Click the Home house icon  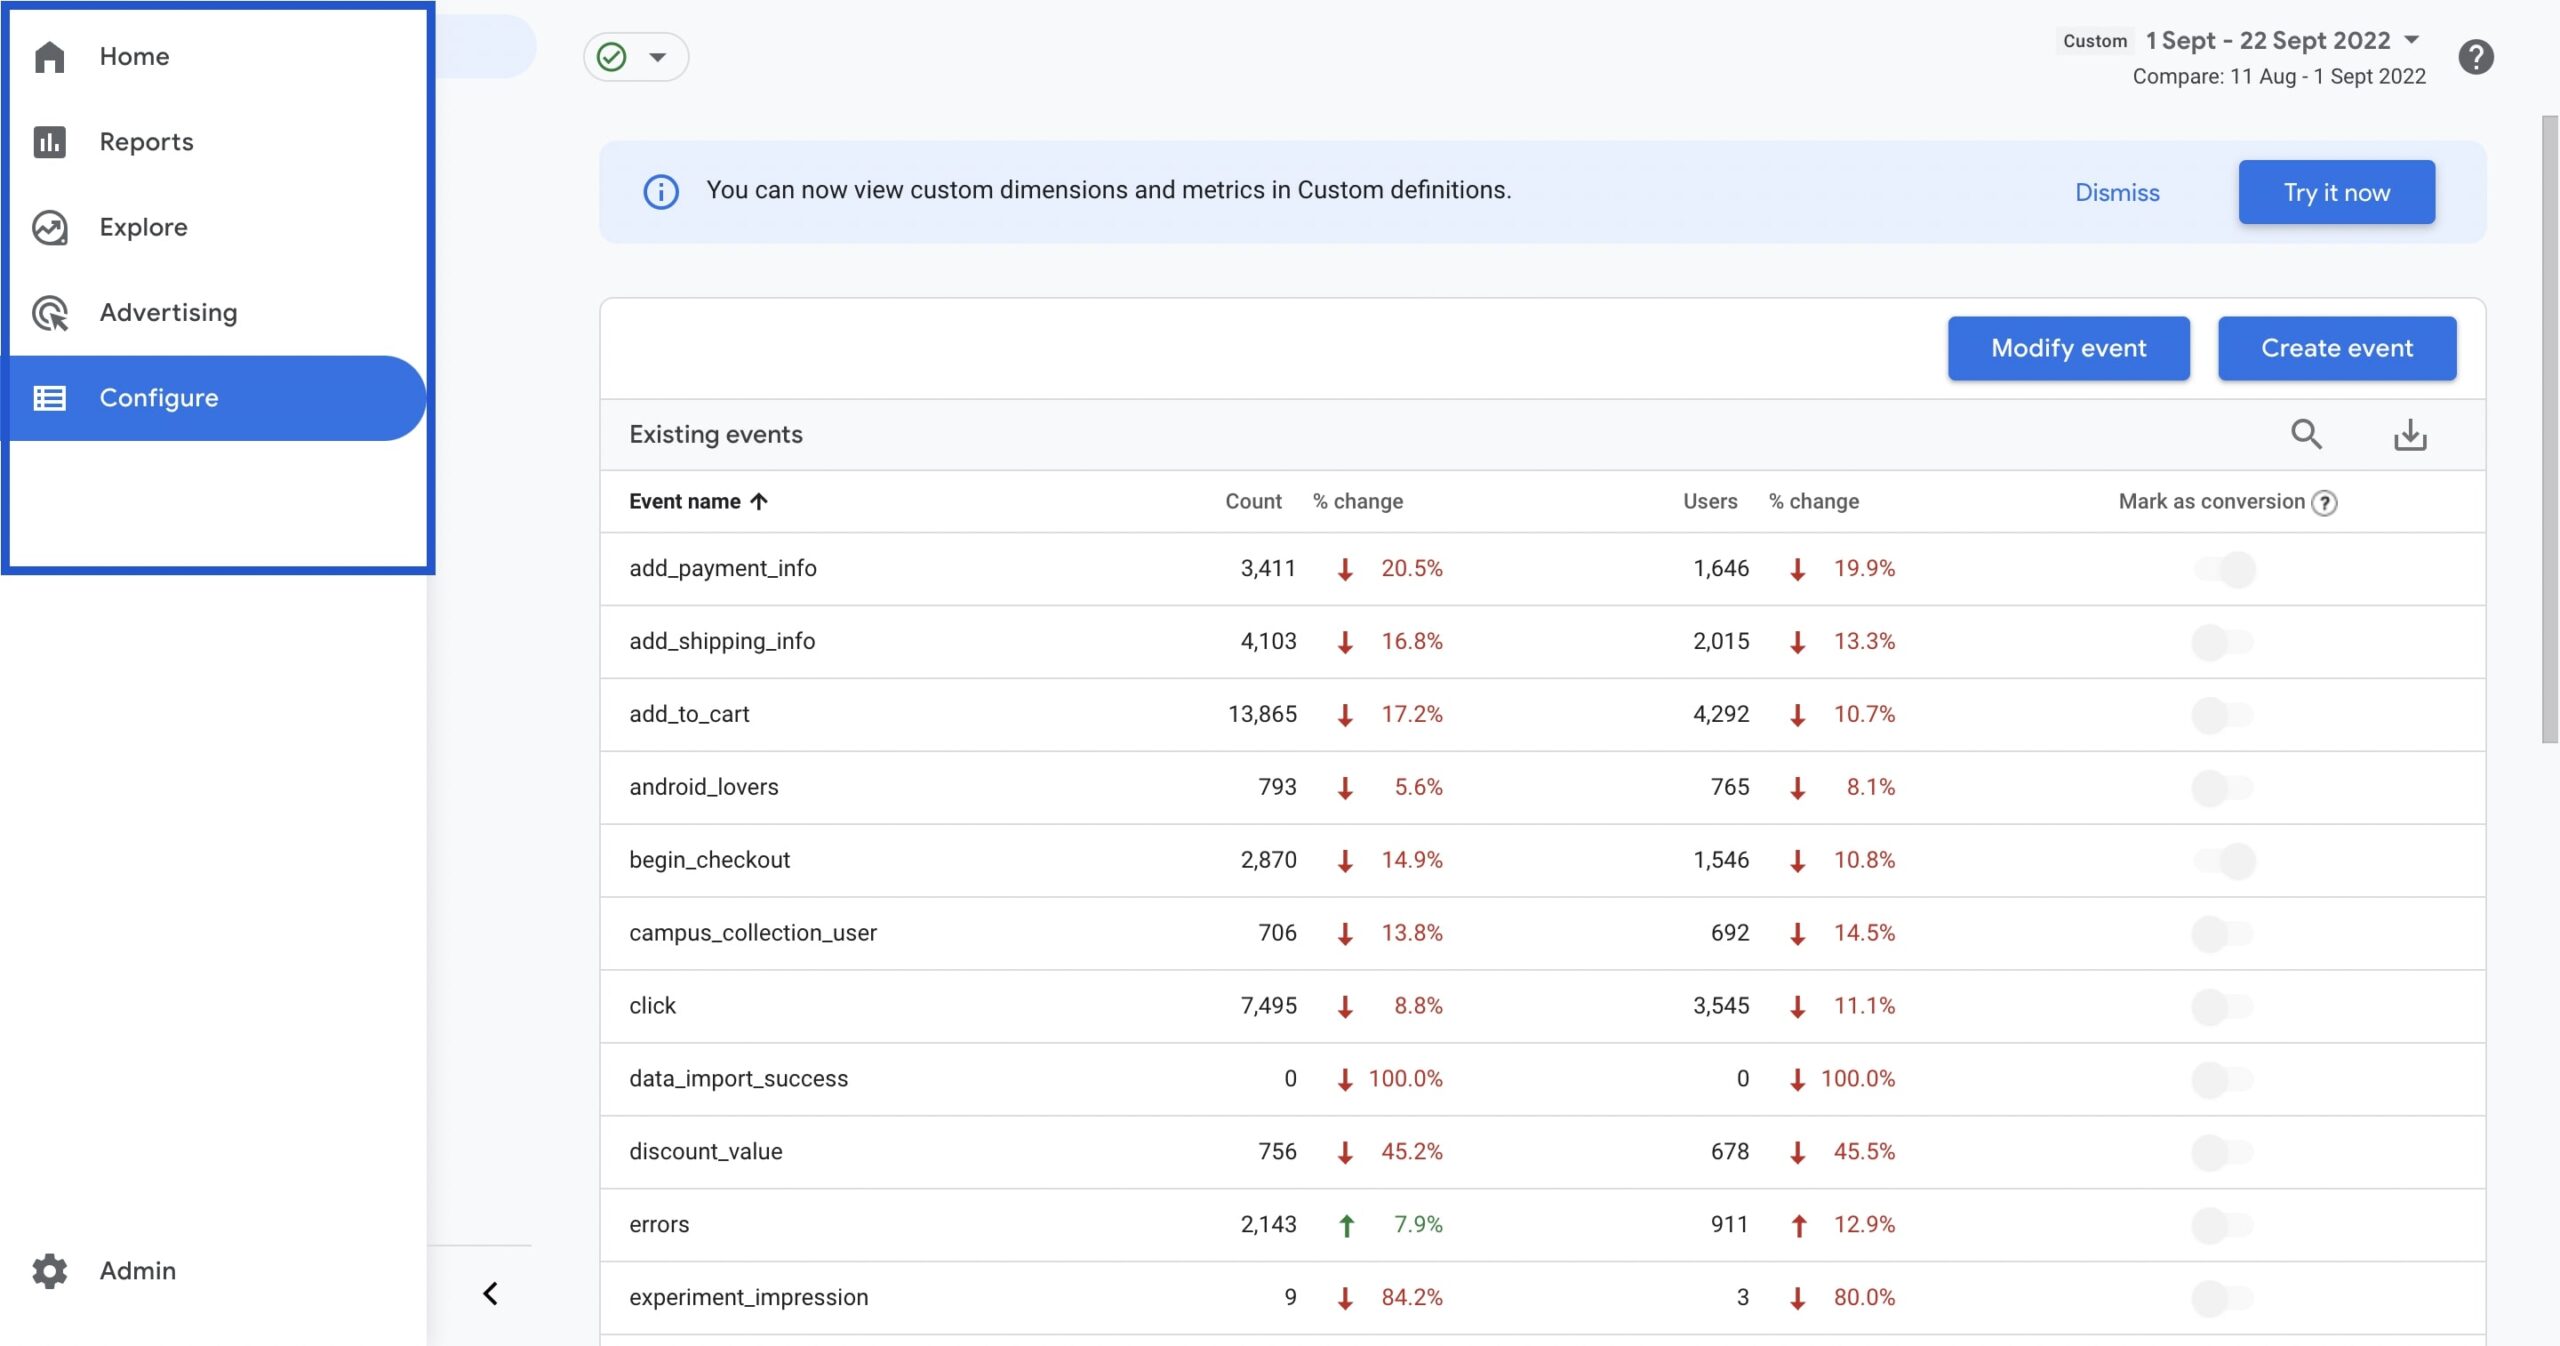pos(49,57)
